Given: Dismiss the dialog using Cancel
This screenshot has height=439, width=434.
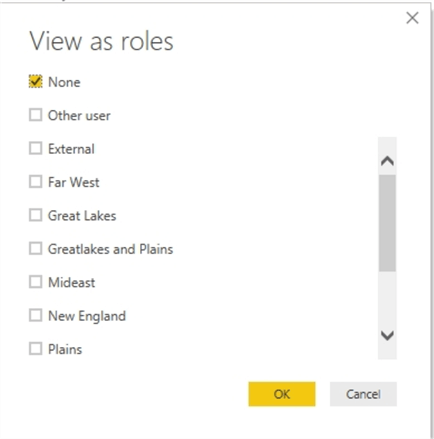Looking at the screenshot, I should tap(363, 394).
